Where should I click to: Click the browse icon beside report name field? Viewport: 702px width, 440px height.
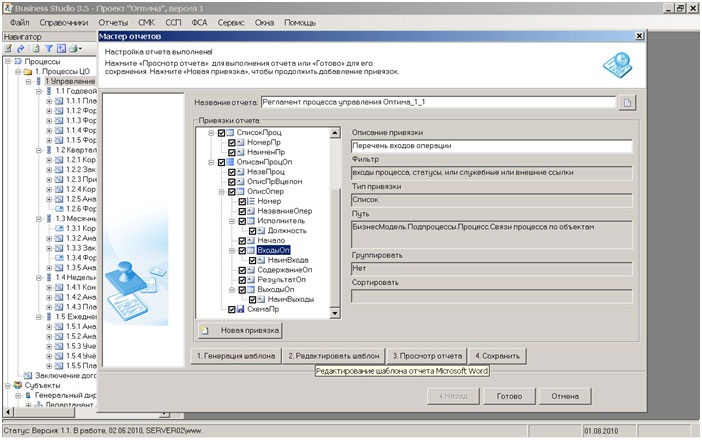point(627,102)
